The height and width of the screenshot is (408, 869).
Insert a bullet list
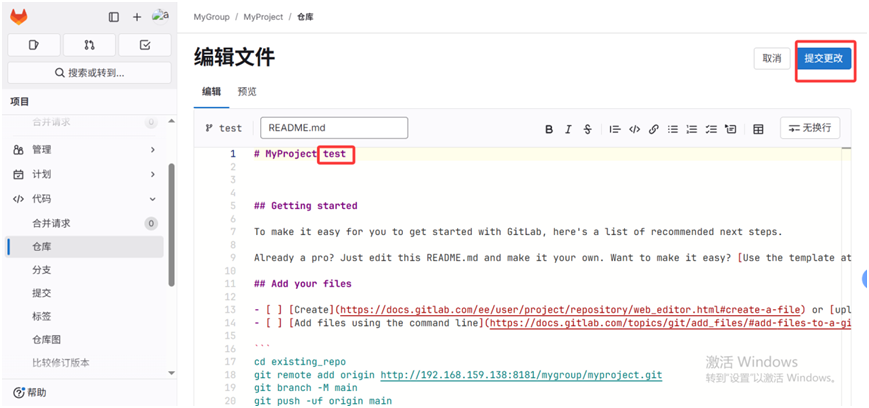click(673, 129)
